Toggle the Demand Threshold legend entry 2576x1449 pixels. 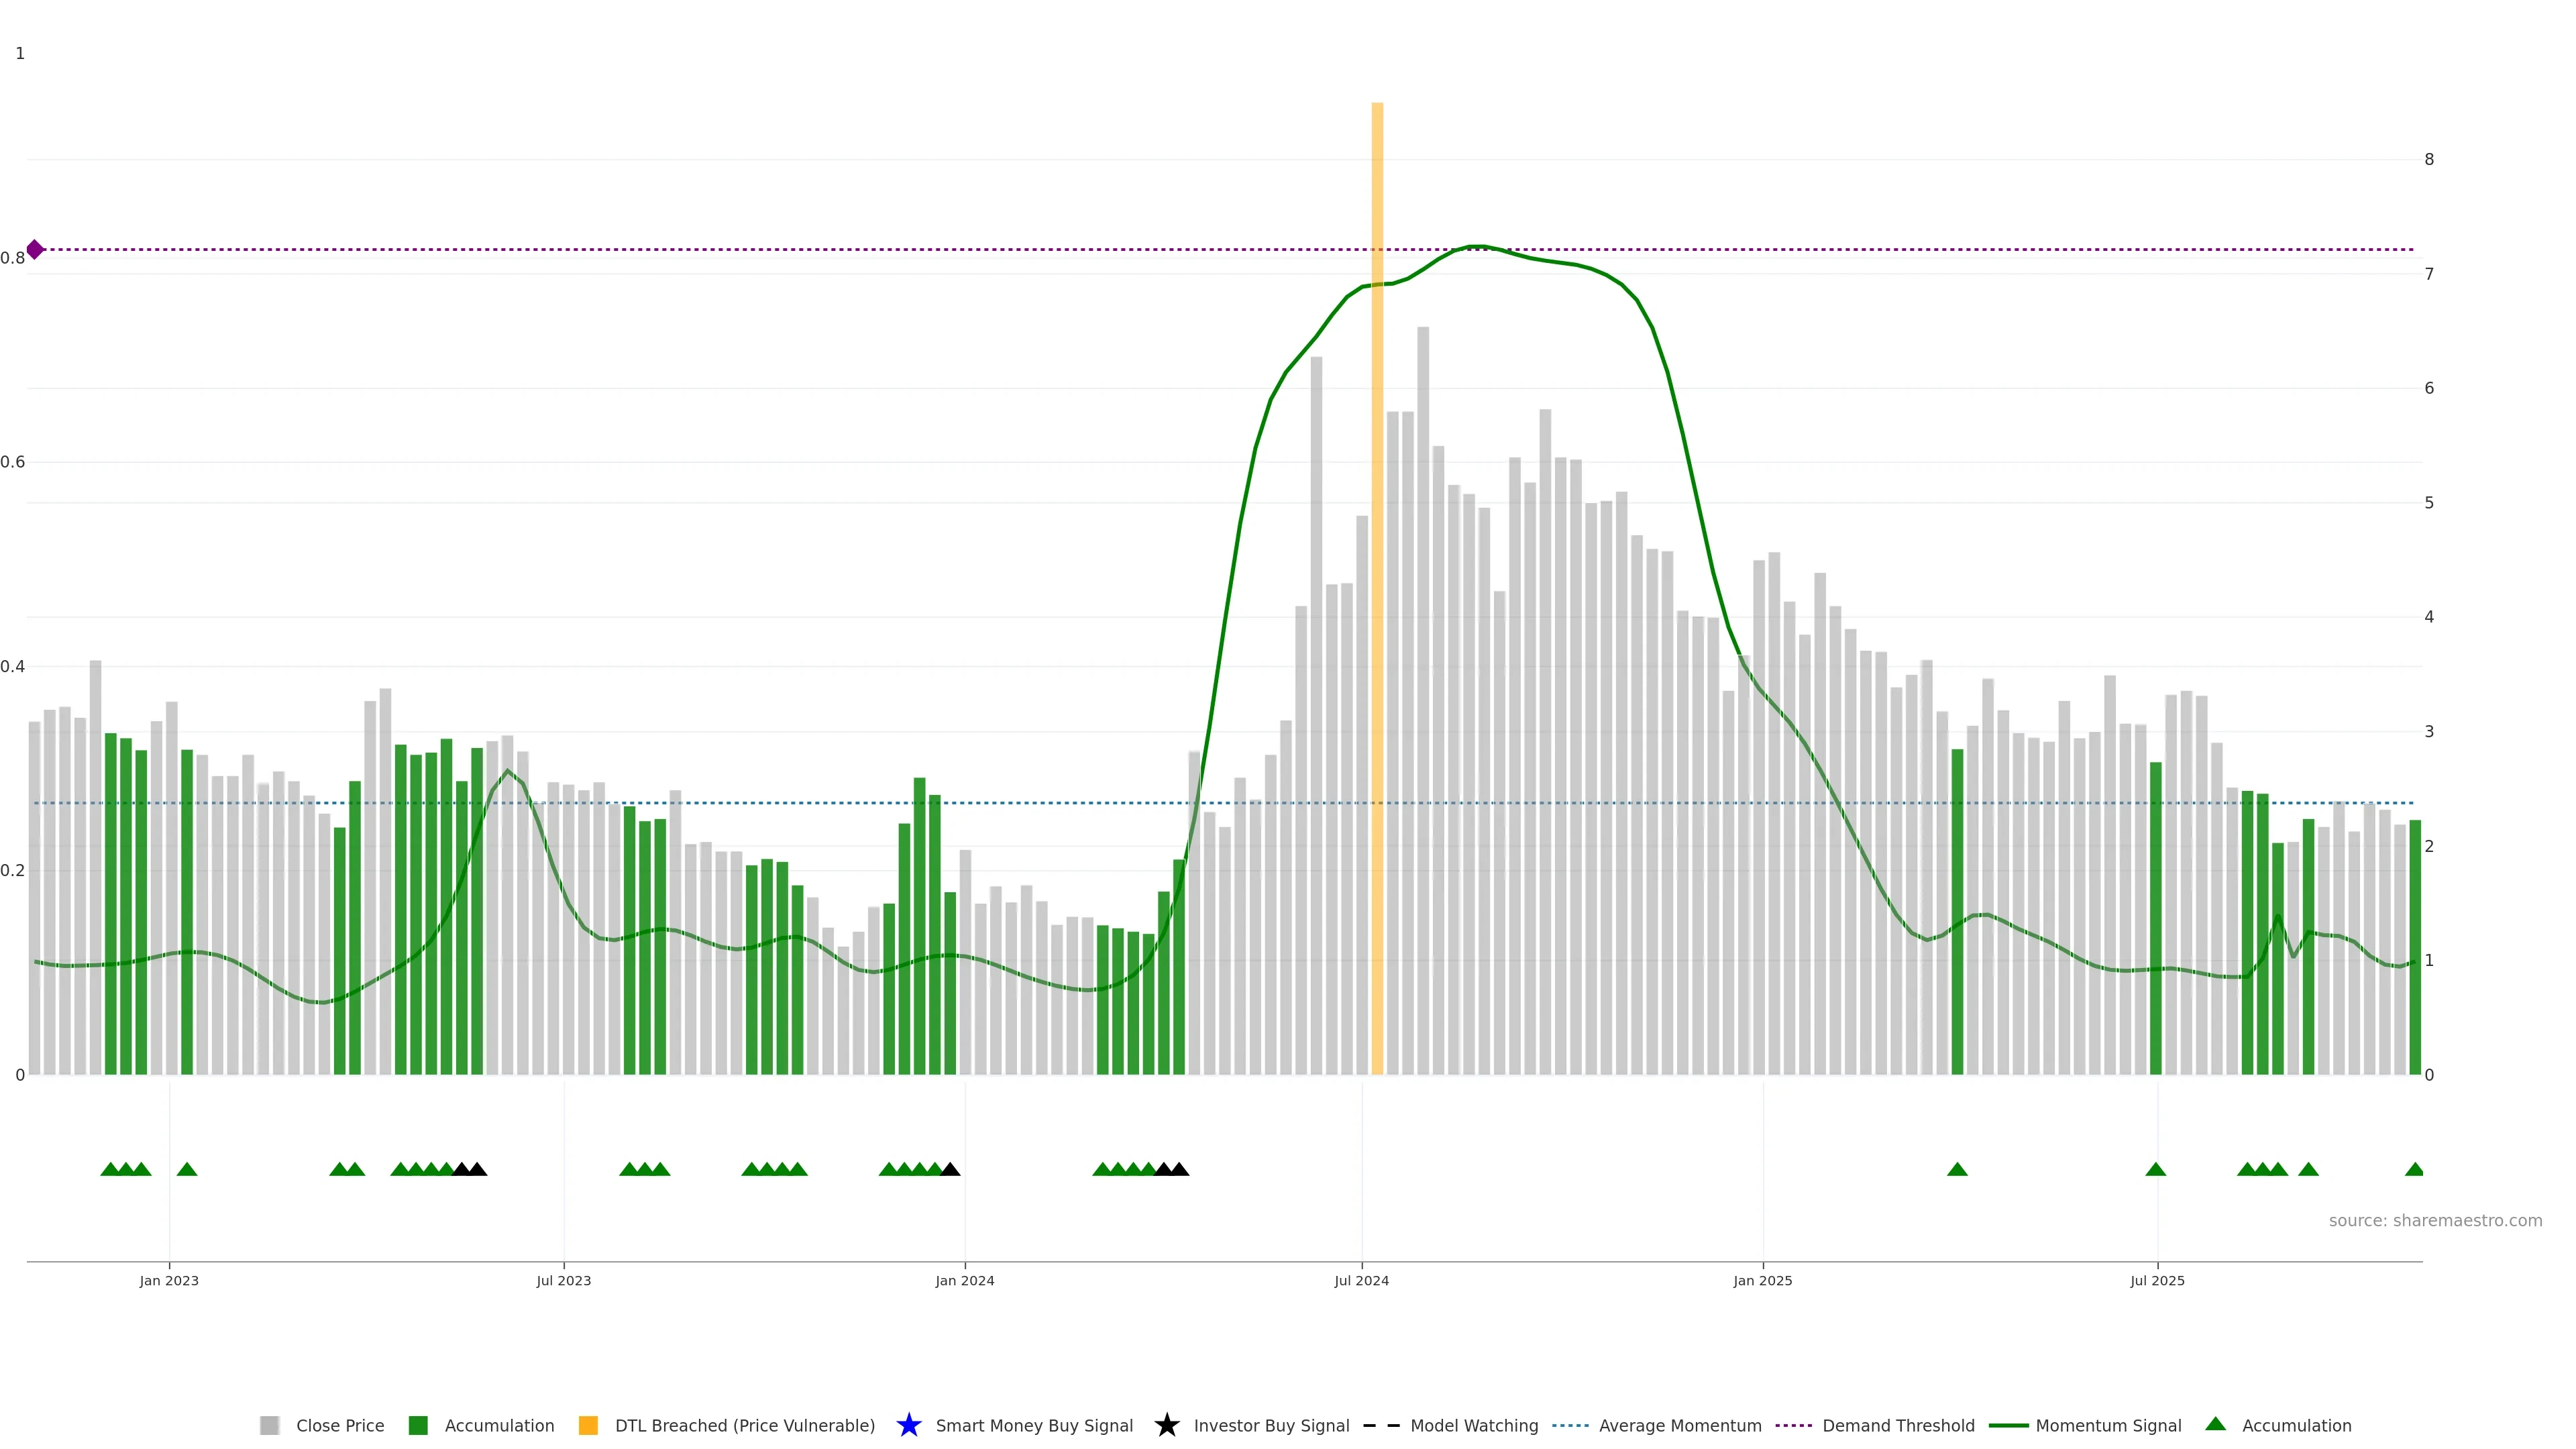tap(1898, 1425)
